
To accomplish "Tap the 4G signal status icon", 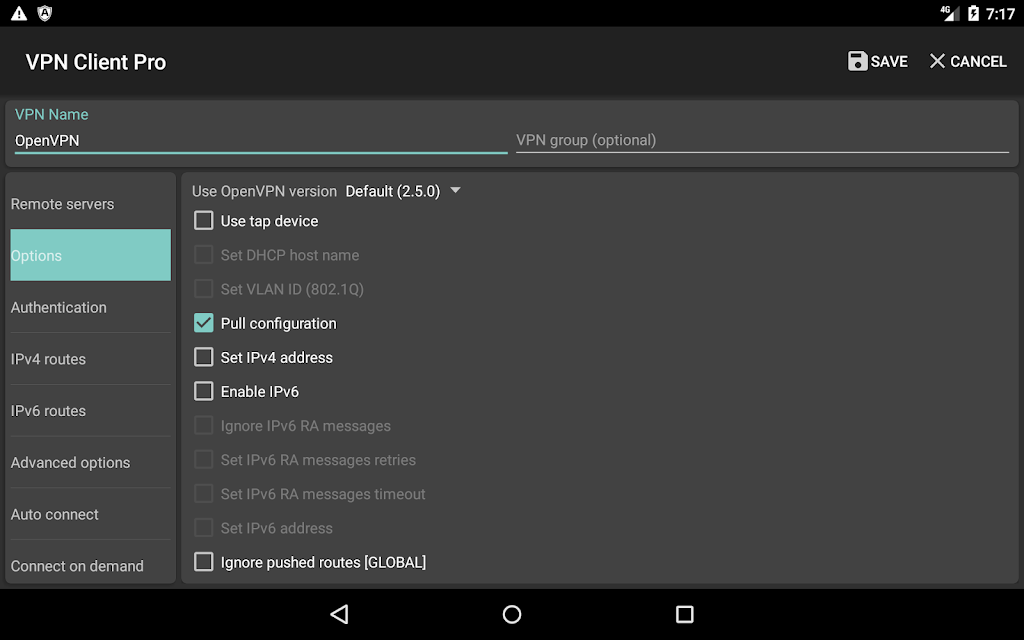I will point(949,14).
